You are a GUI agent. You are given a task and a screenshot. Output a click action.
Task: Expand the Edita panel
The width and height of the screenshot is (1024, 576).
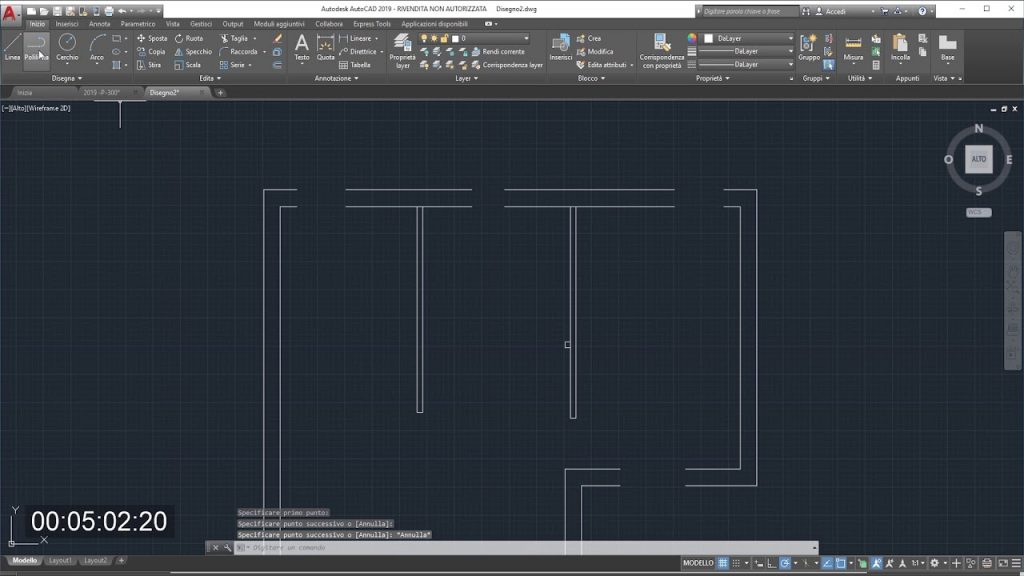tap(210, 78)
